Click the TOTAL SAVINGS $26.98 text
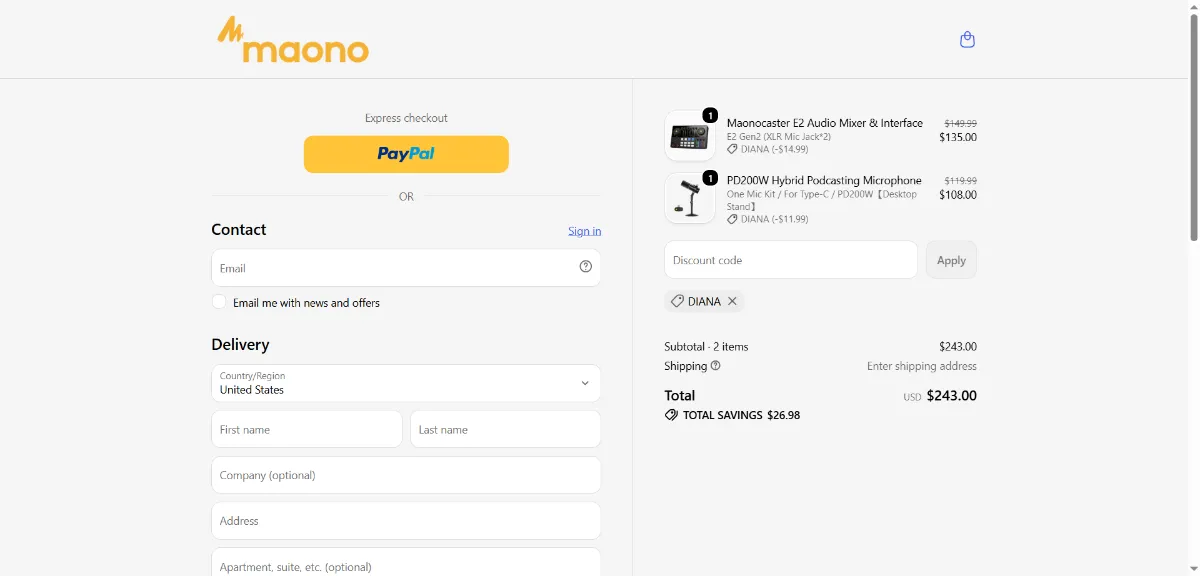This screenshot has width=1200, height=576. [741, 415]
